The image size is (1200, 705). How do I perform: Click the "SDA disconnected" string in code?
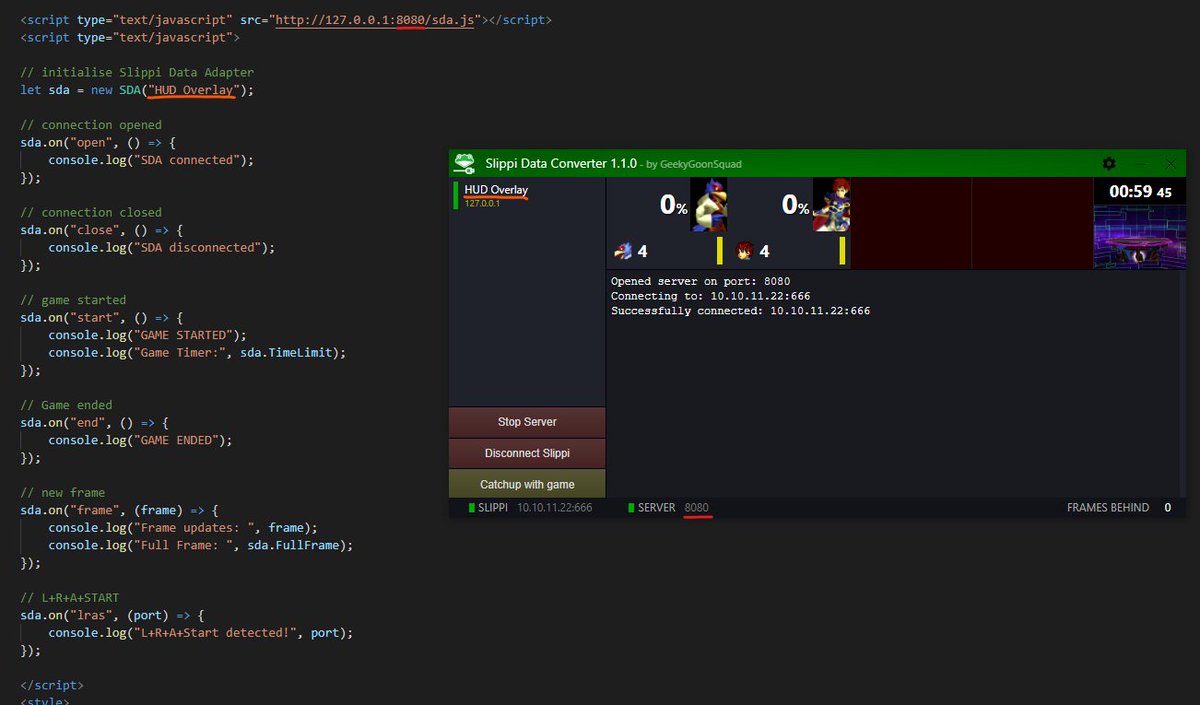(x=197, y=247)
